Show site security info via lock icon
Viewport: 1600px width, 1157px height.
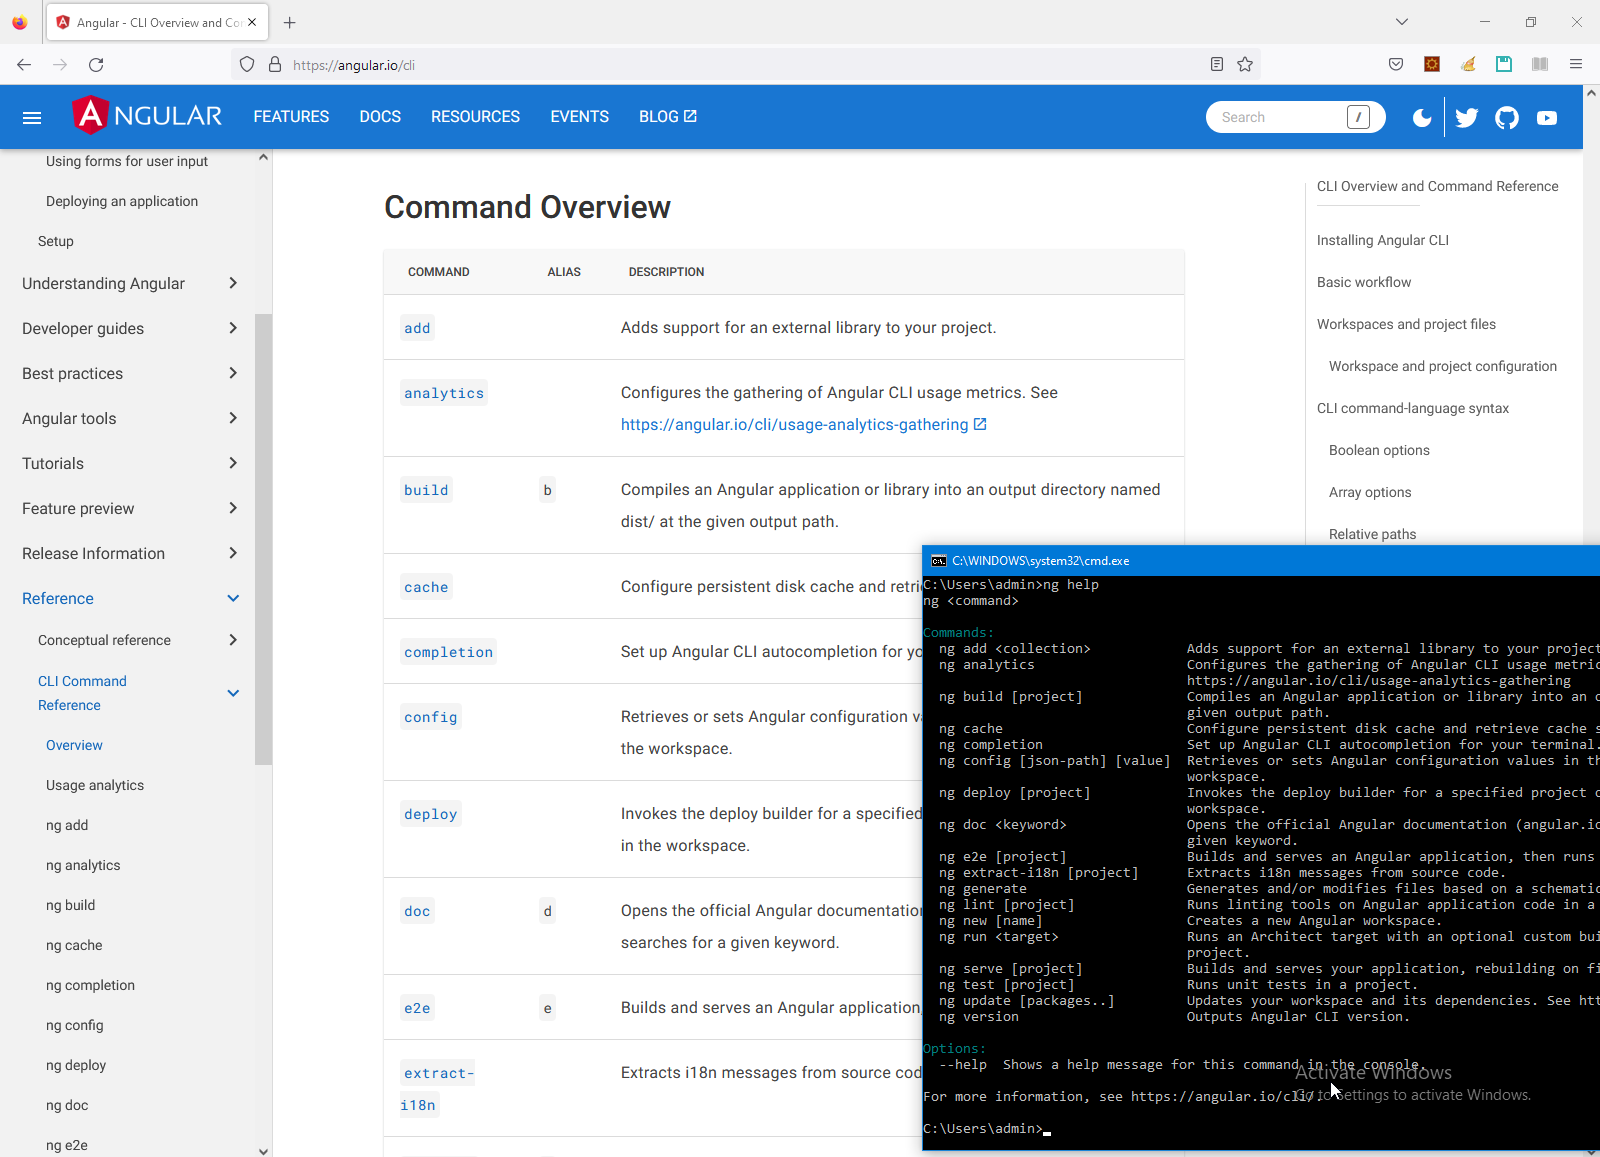pos(275,65)
